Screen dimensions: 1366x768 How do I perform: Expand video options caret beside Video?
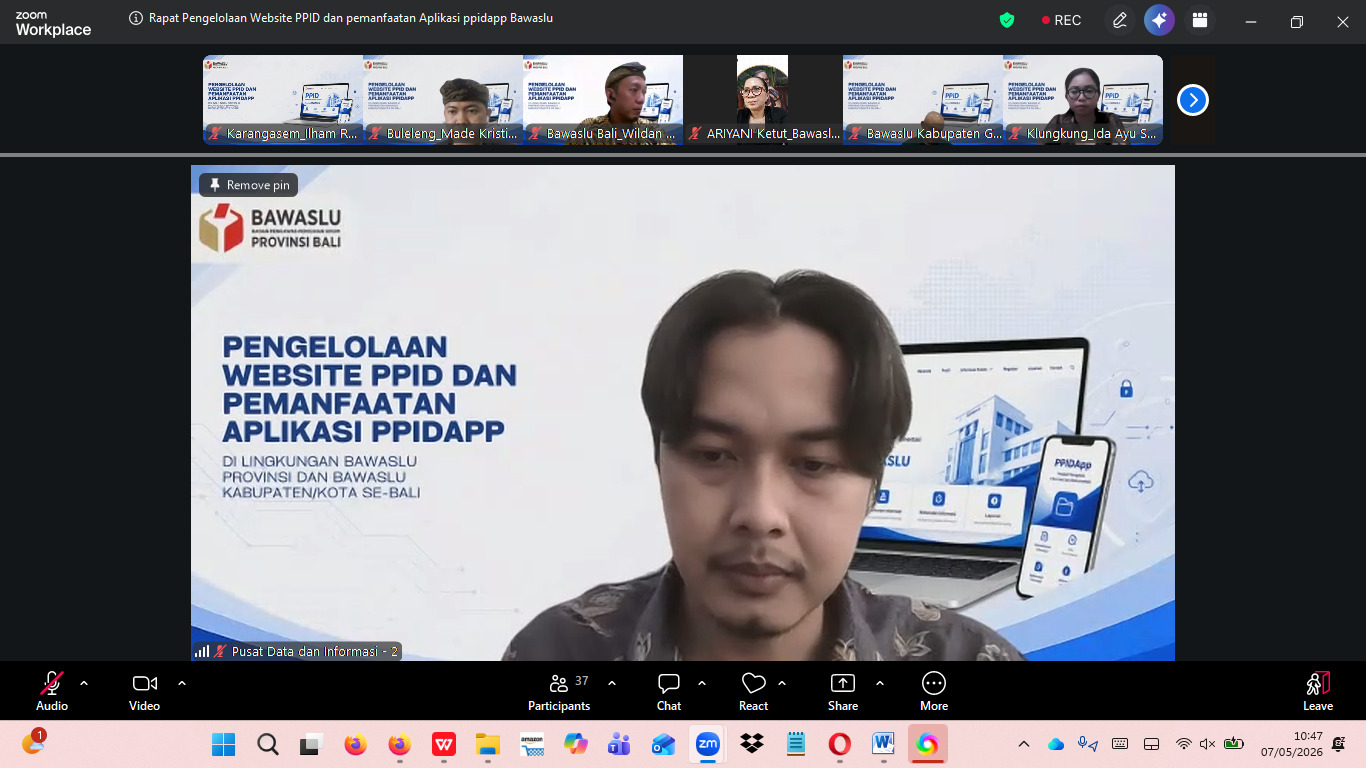point(182,683)
